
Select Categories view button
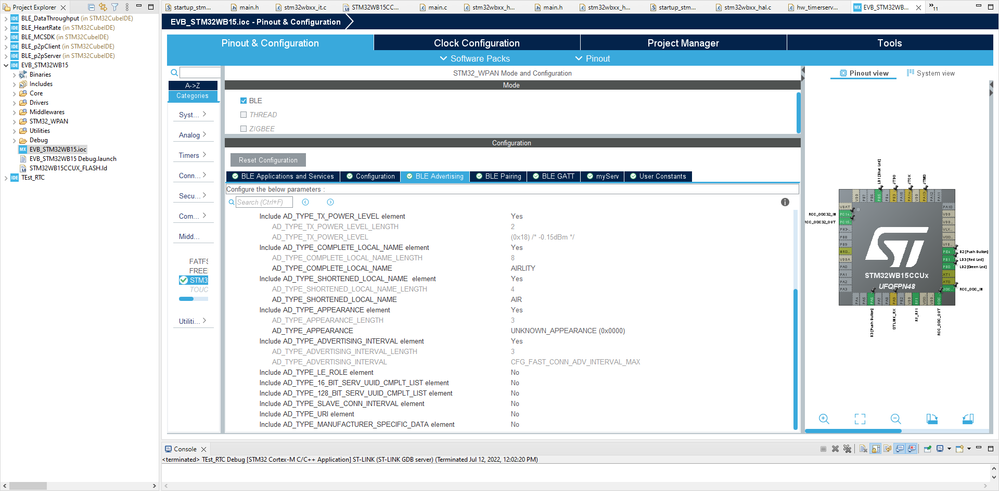(193, 96)
